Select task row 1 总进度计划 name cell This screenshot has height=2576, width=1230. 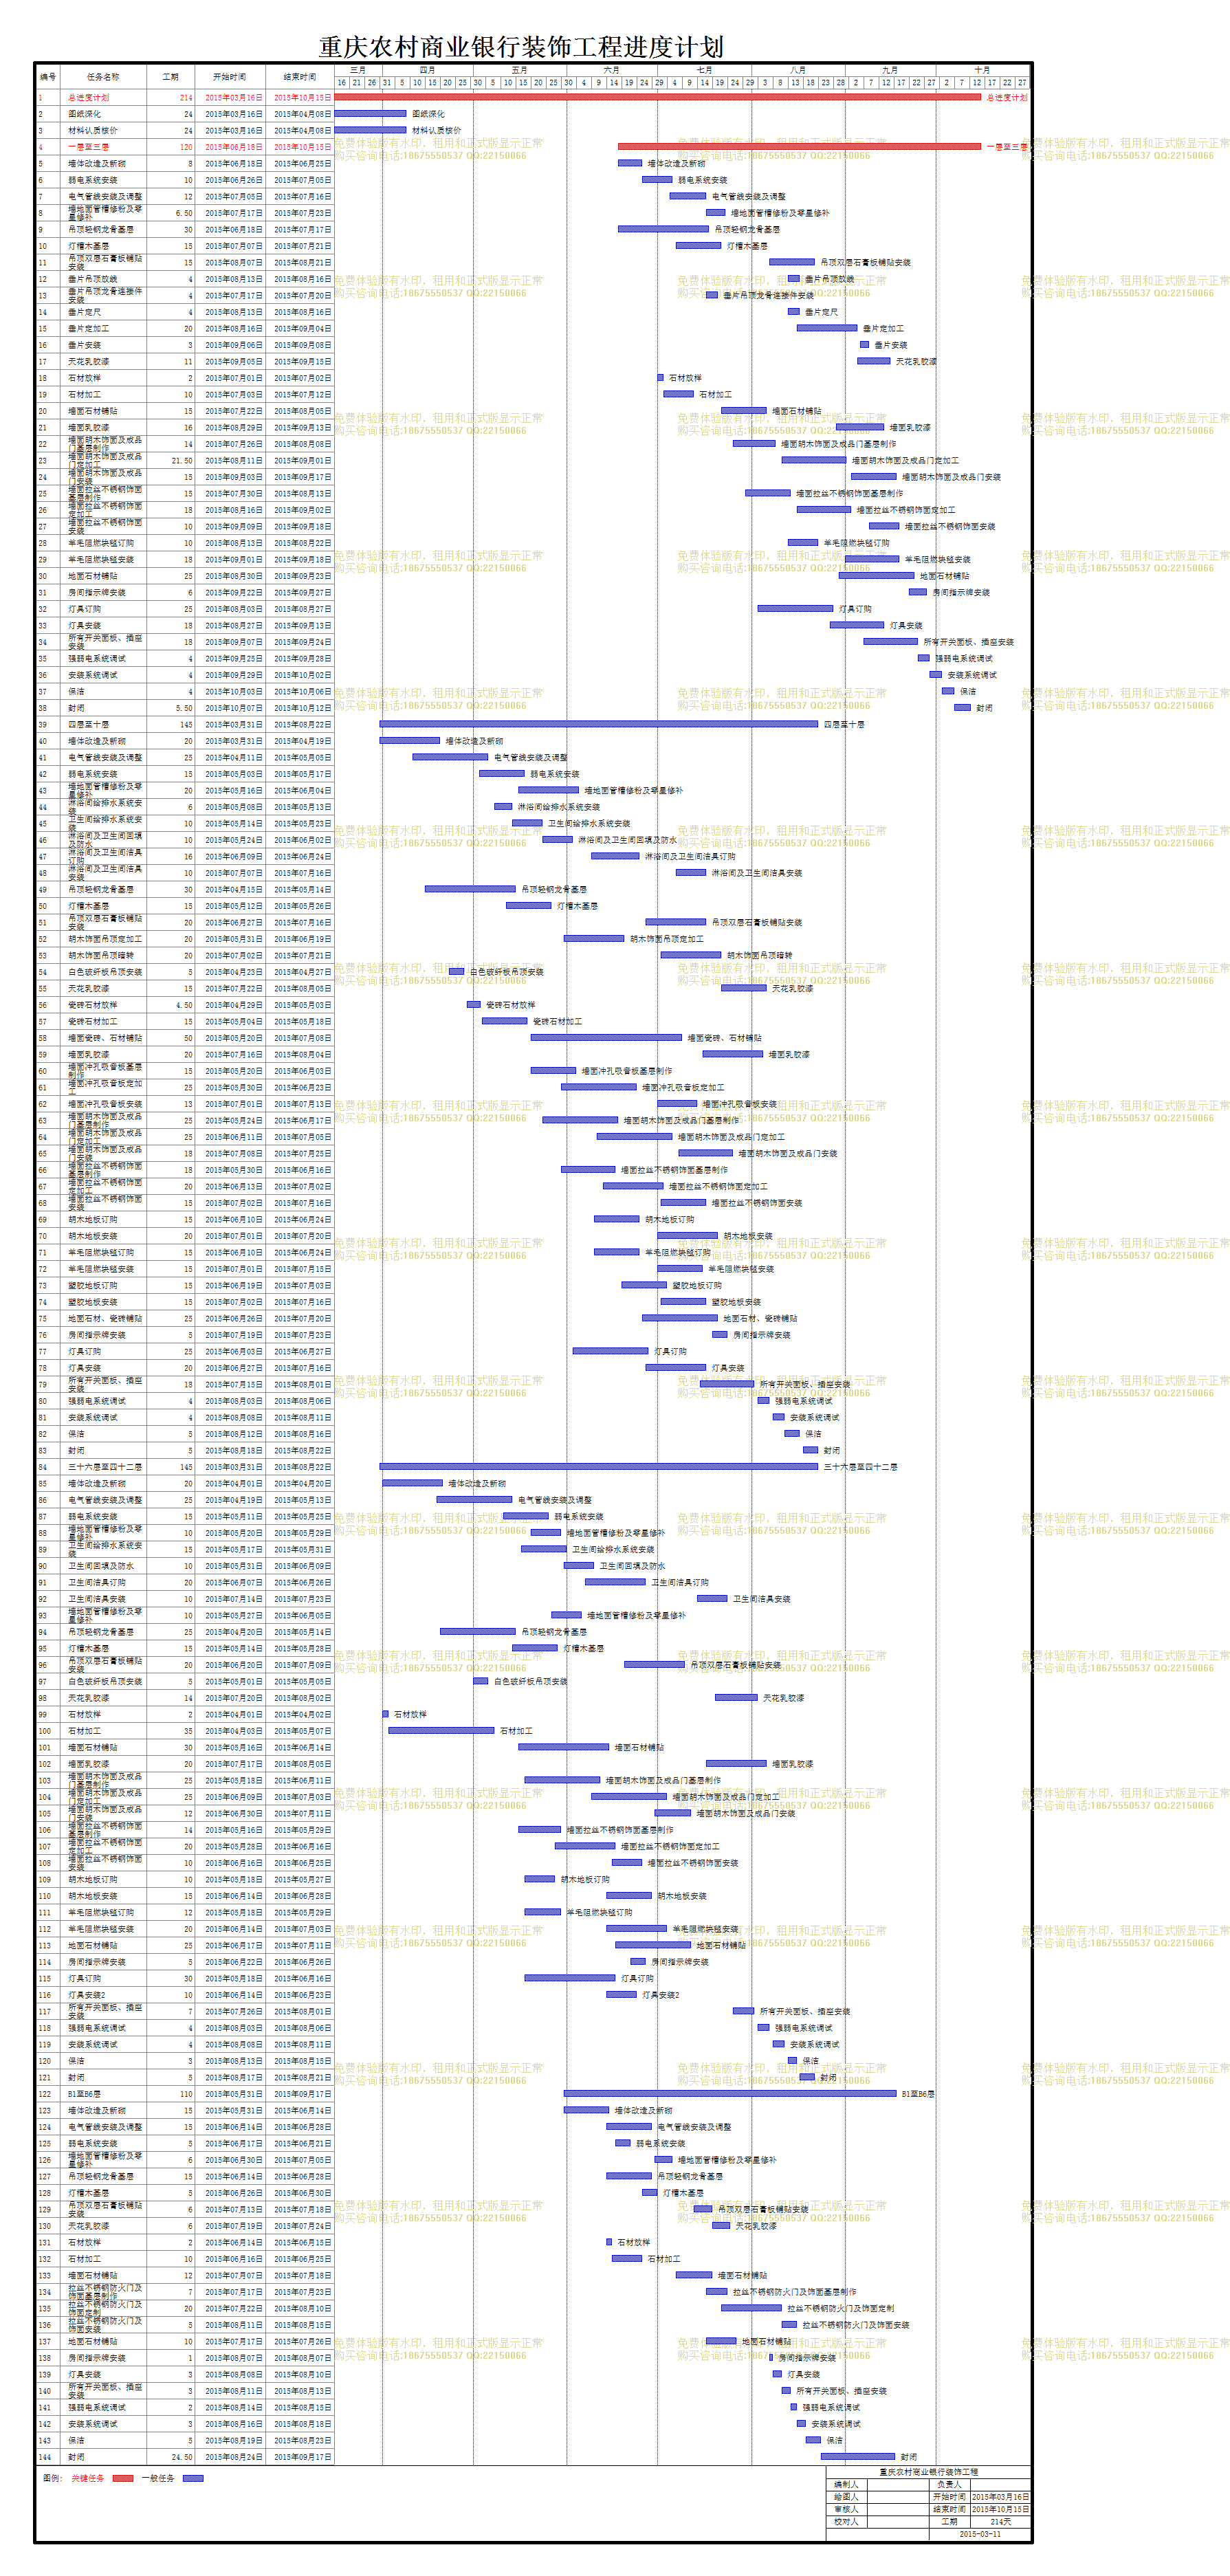103,98
